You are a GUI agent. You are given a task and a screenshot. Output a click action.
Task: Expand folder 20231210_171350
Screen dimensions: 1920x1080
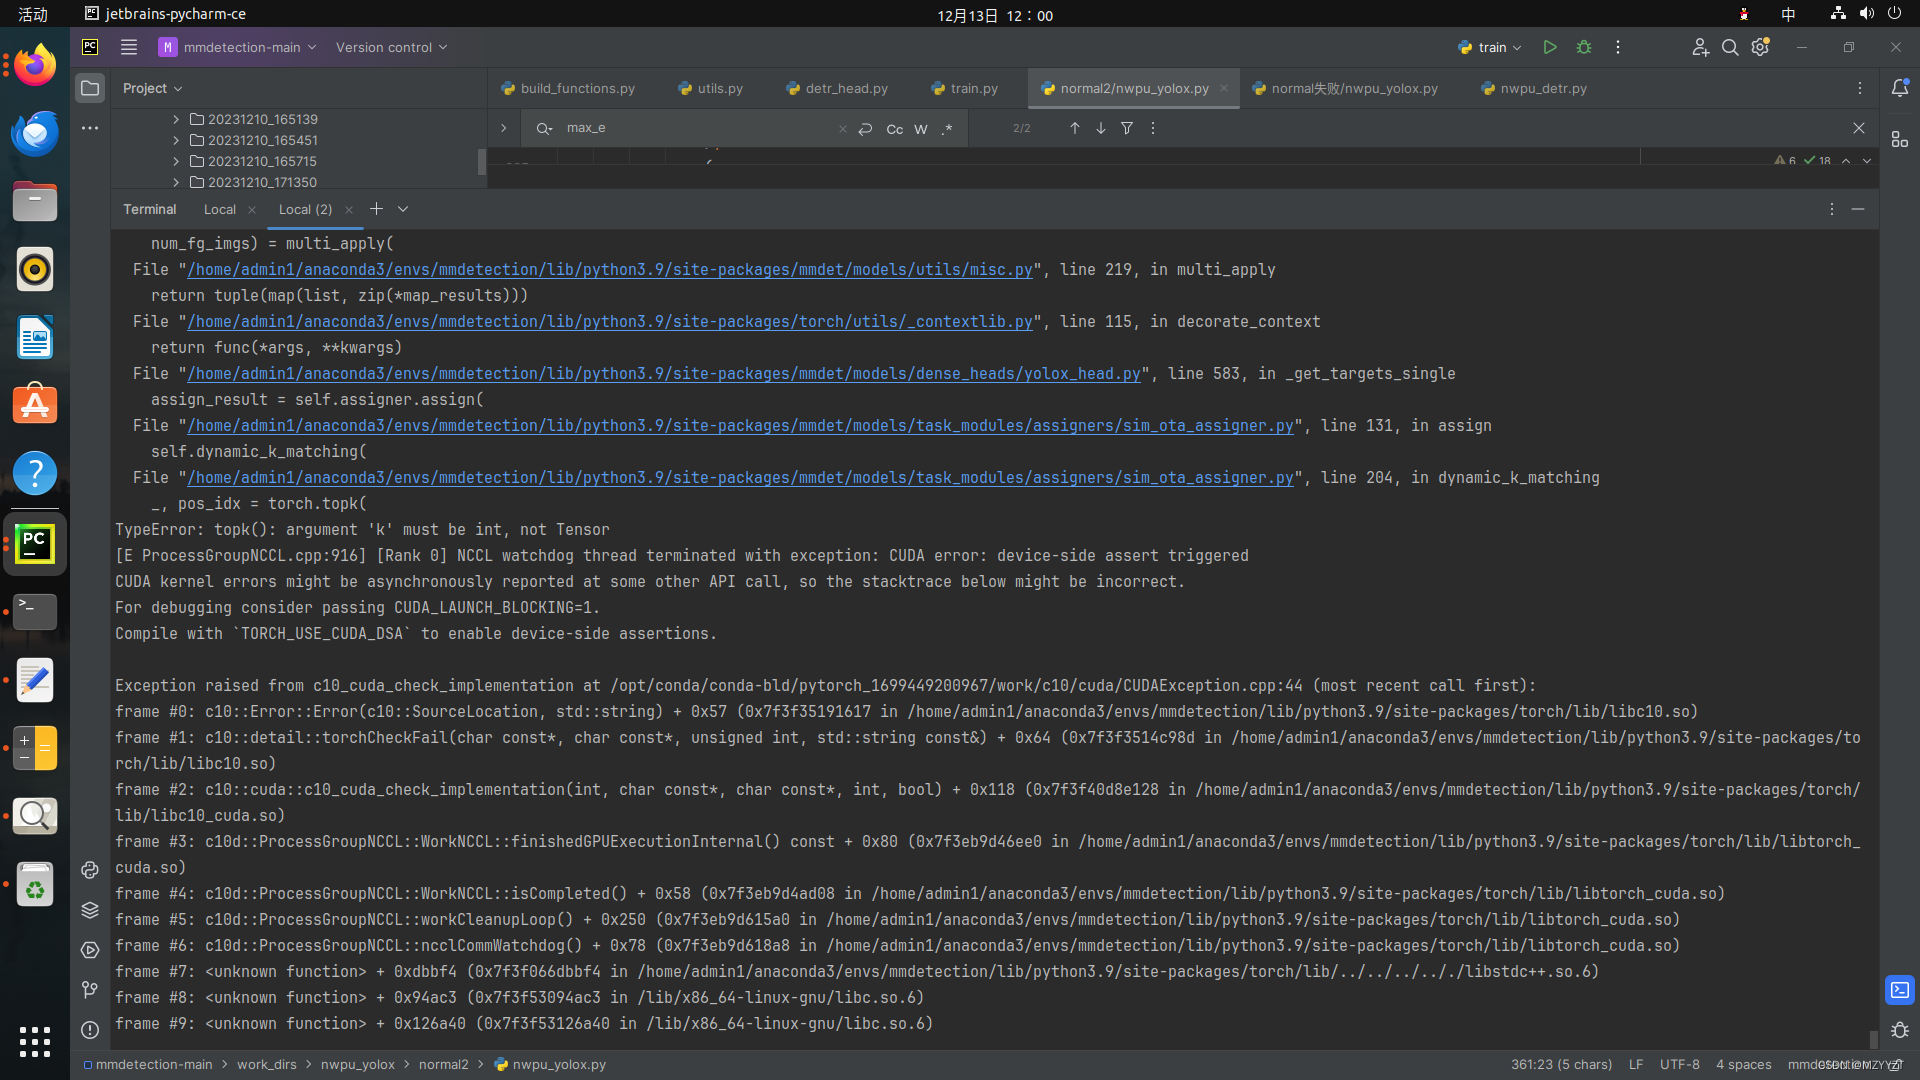[176, 182]
